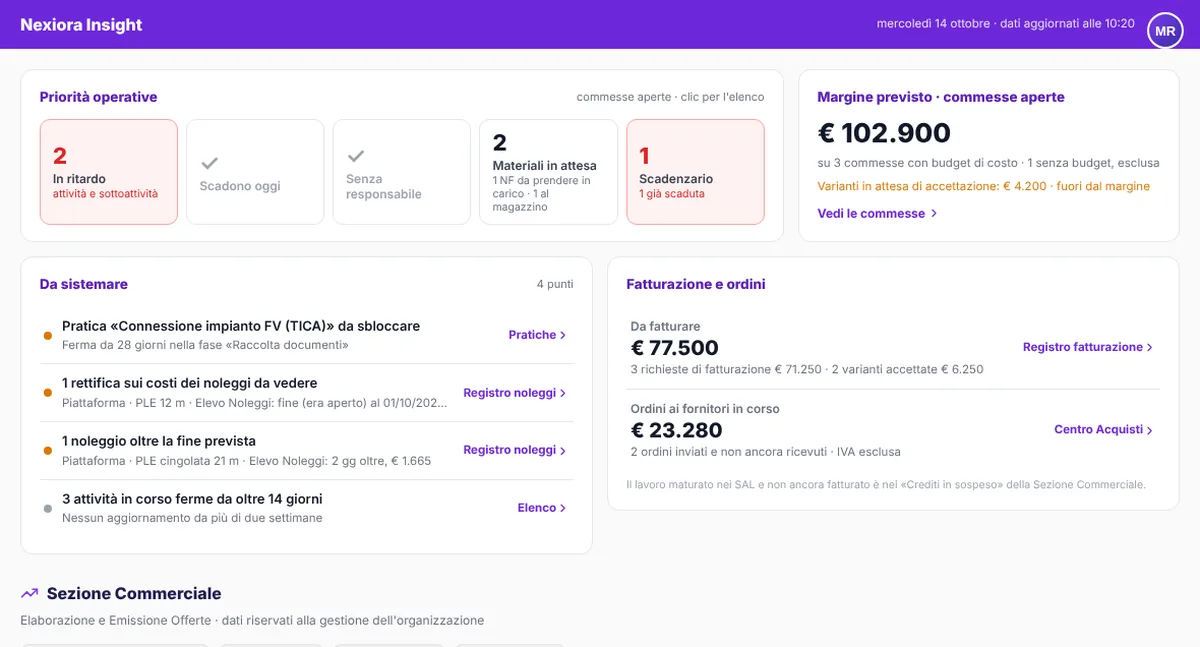Click the 'Nexiora Insight' app title
The image size is (1200, 647).
tap(81, 25)
